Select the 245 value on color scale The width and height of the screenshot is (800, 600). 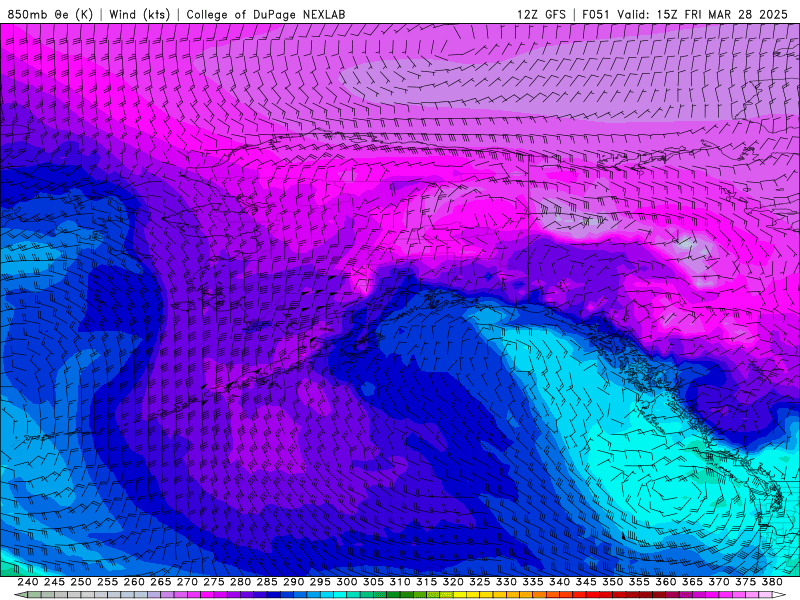tap(54, 582)
